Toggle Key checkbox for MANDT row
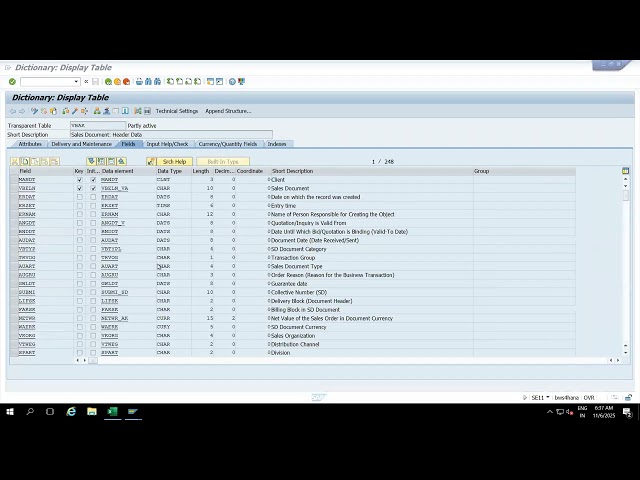 [x=80, y=180]
